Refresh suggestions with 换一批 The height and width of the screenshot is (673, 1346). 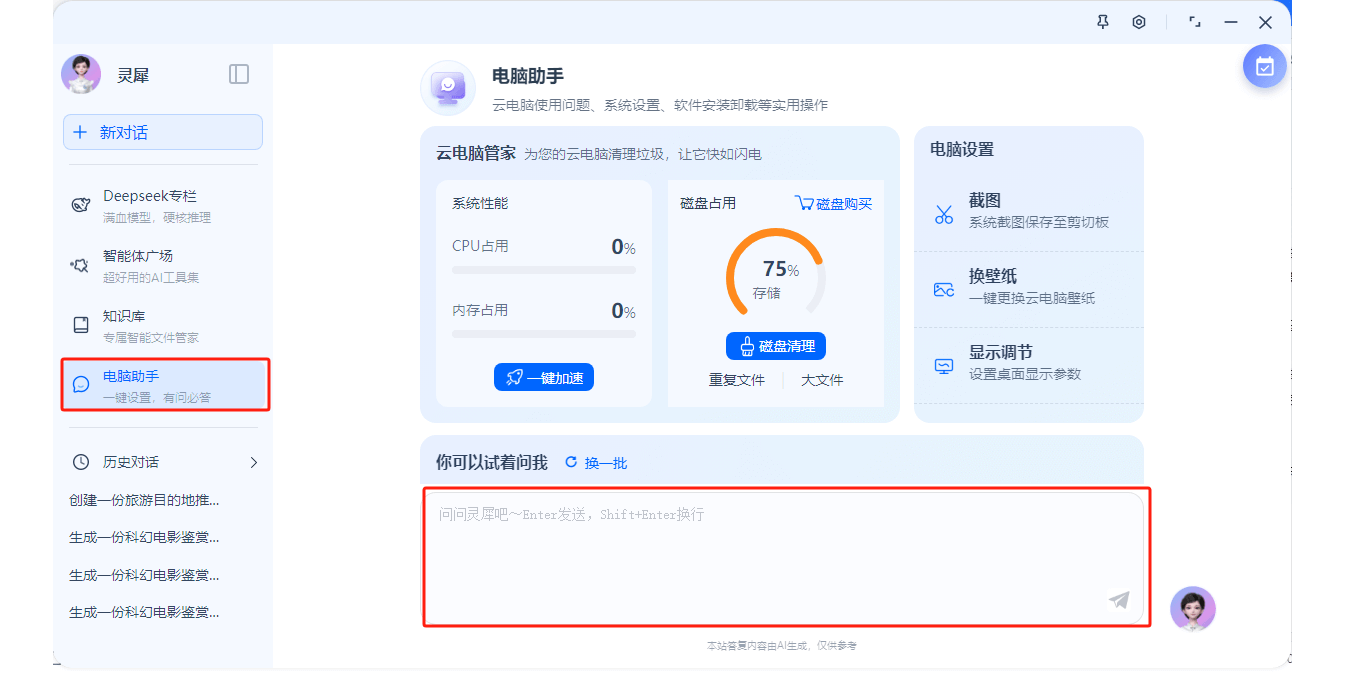pos(596,462)
